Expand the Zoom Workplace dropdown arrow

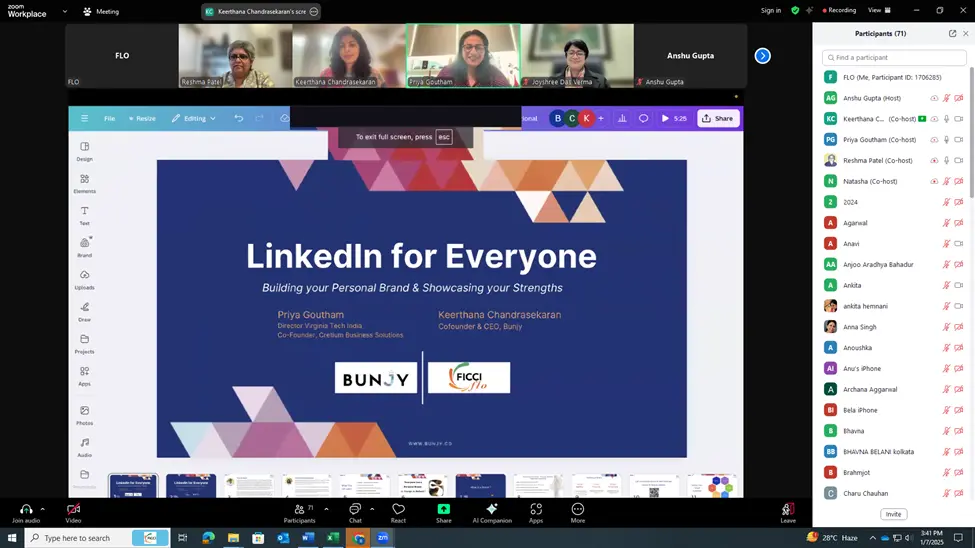pyautogui.click(x=65, y=11)
